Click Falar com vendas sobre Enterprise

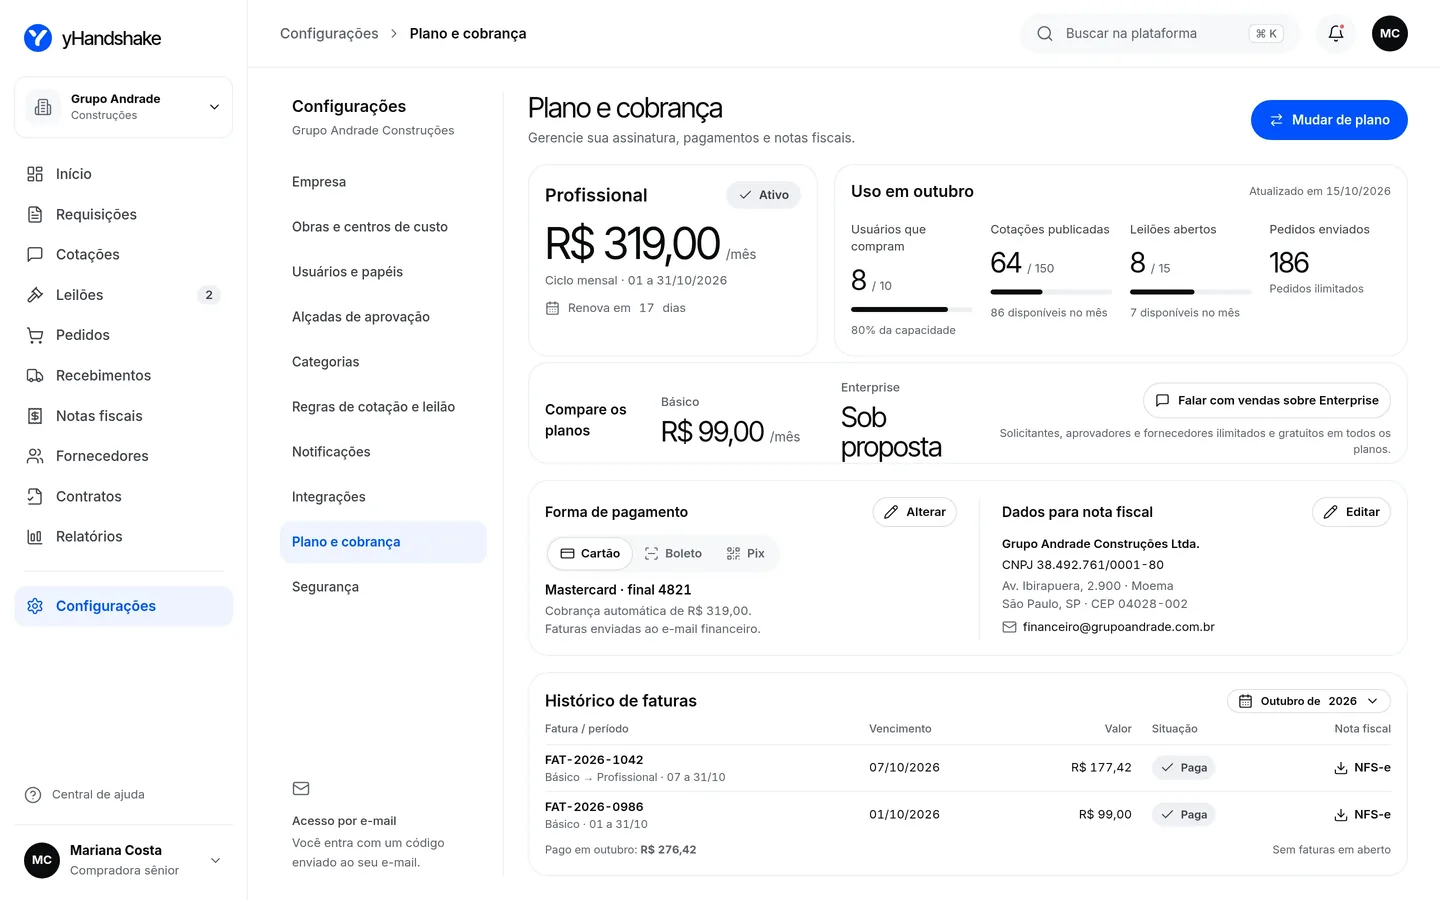1267,401
